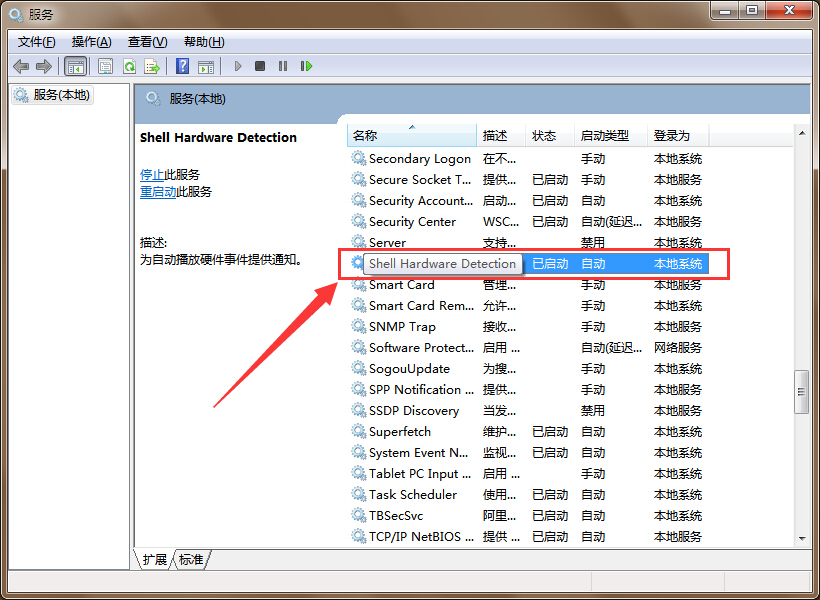Click the 停止 link to stop service

(152, 174)
